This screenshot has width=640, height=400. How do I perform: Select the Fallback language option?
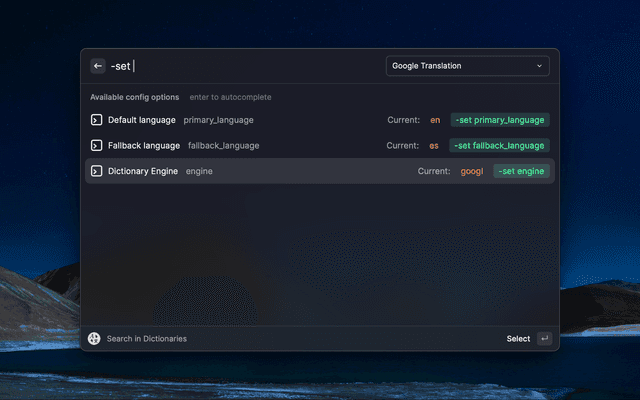[143, 145]
